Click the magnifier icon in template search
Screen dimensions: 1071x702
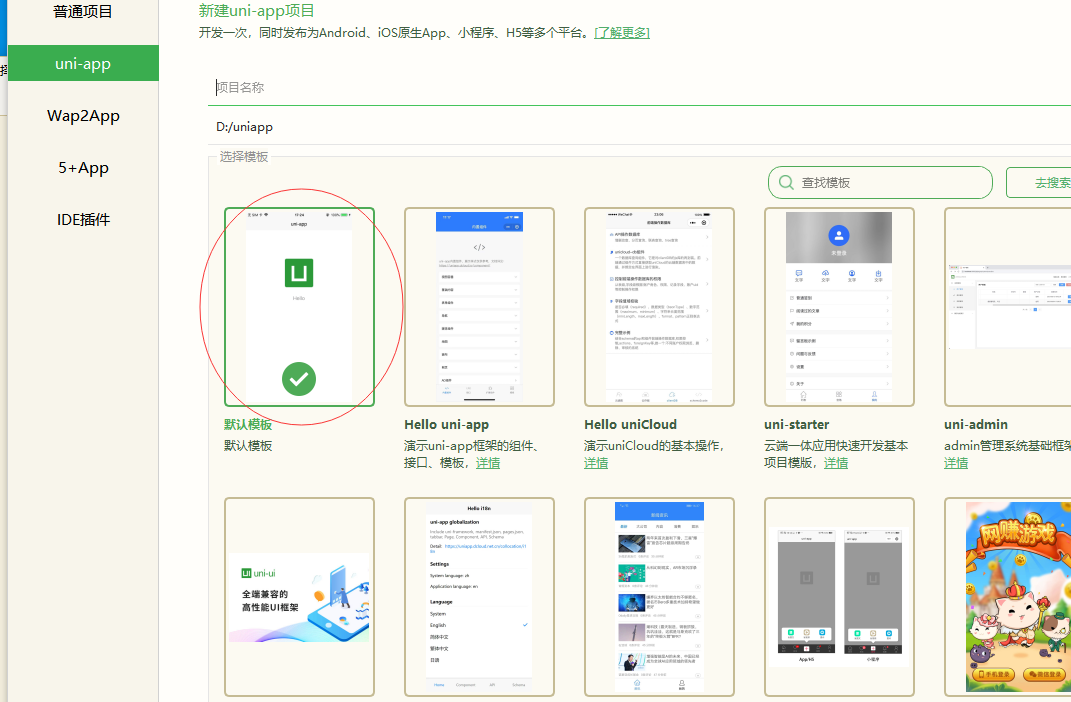tap(786, 182)
